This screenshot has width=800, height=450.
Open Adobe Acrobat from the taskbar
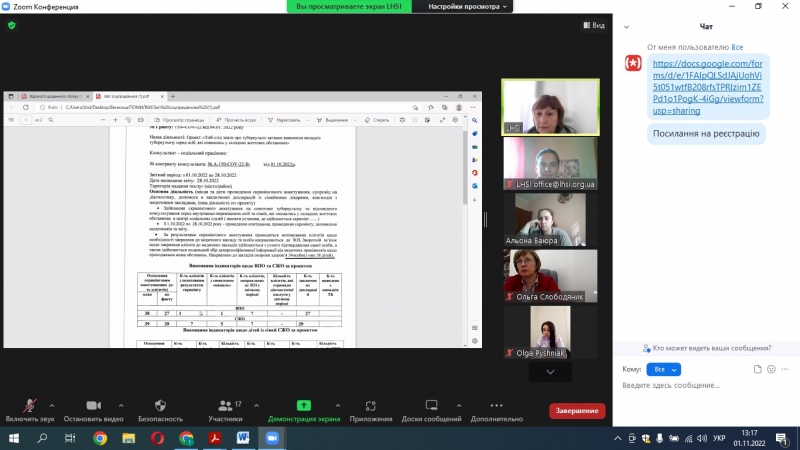pos(214,438)
